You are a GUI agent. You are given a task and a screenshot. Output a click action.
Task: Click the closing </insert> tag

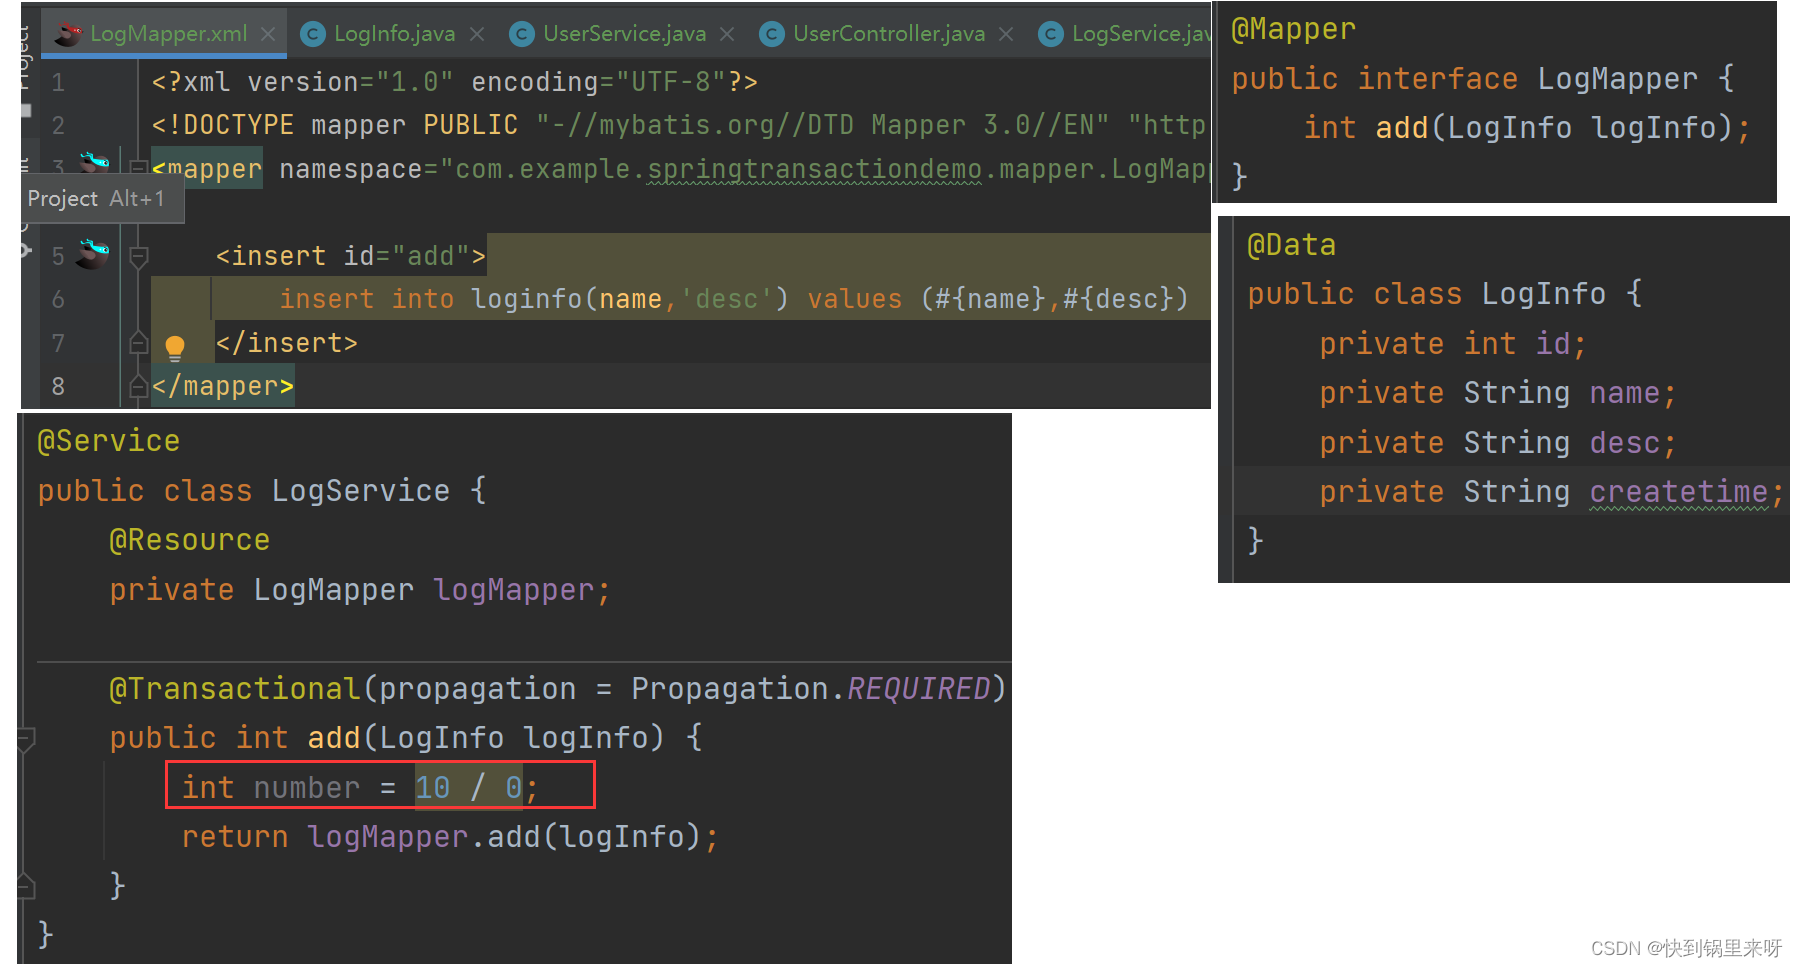click(x=287, y=343)
